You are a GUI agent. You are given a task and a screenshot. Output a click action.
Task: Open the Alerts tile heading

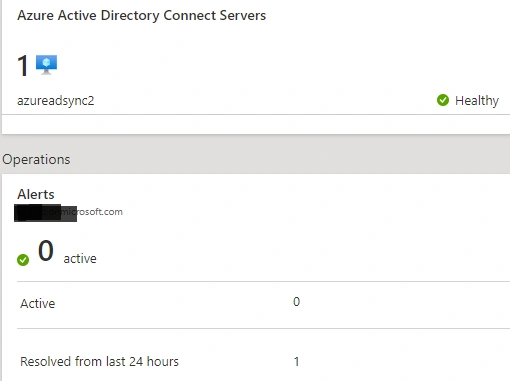pyautogui.click(x=36, y=194)
